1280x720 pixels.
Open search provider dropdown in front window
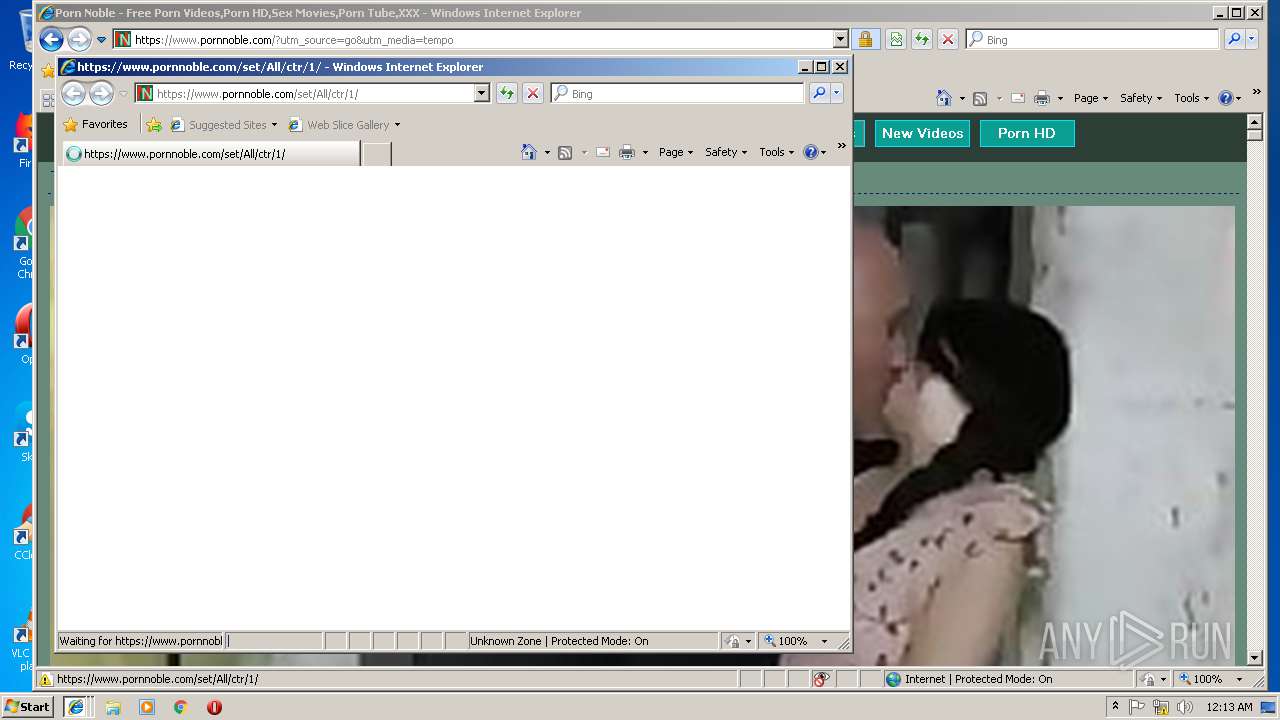tap(837, 93)
